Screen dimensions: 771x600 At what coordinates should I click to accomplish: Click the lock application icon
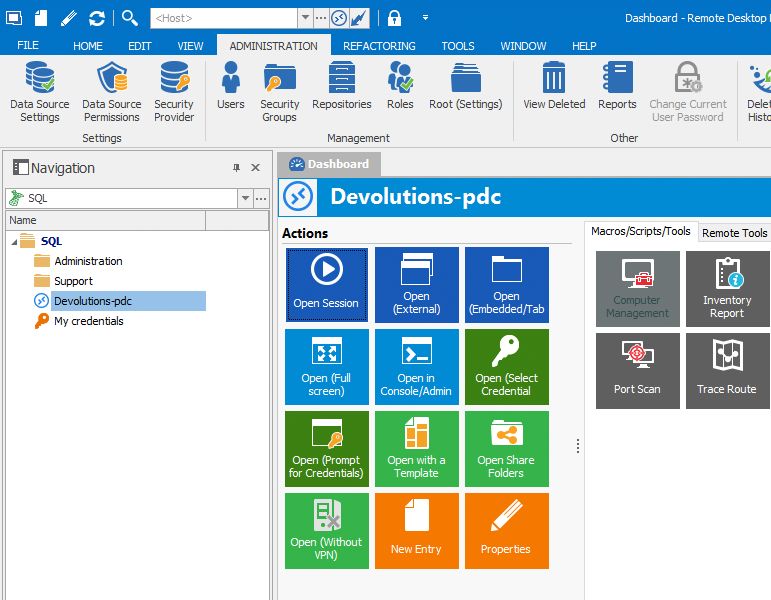pyautogui.click(x=394, y=18)
